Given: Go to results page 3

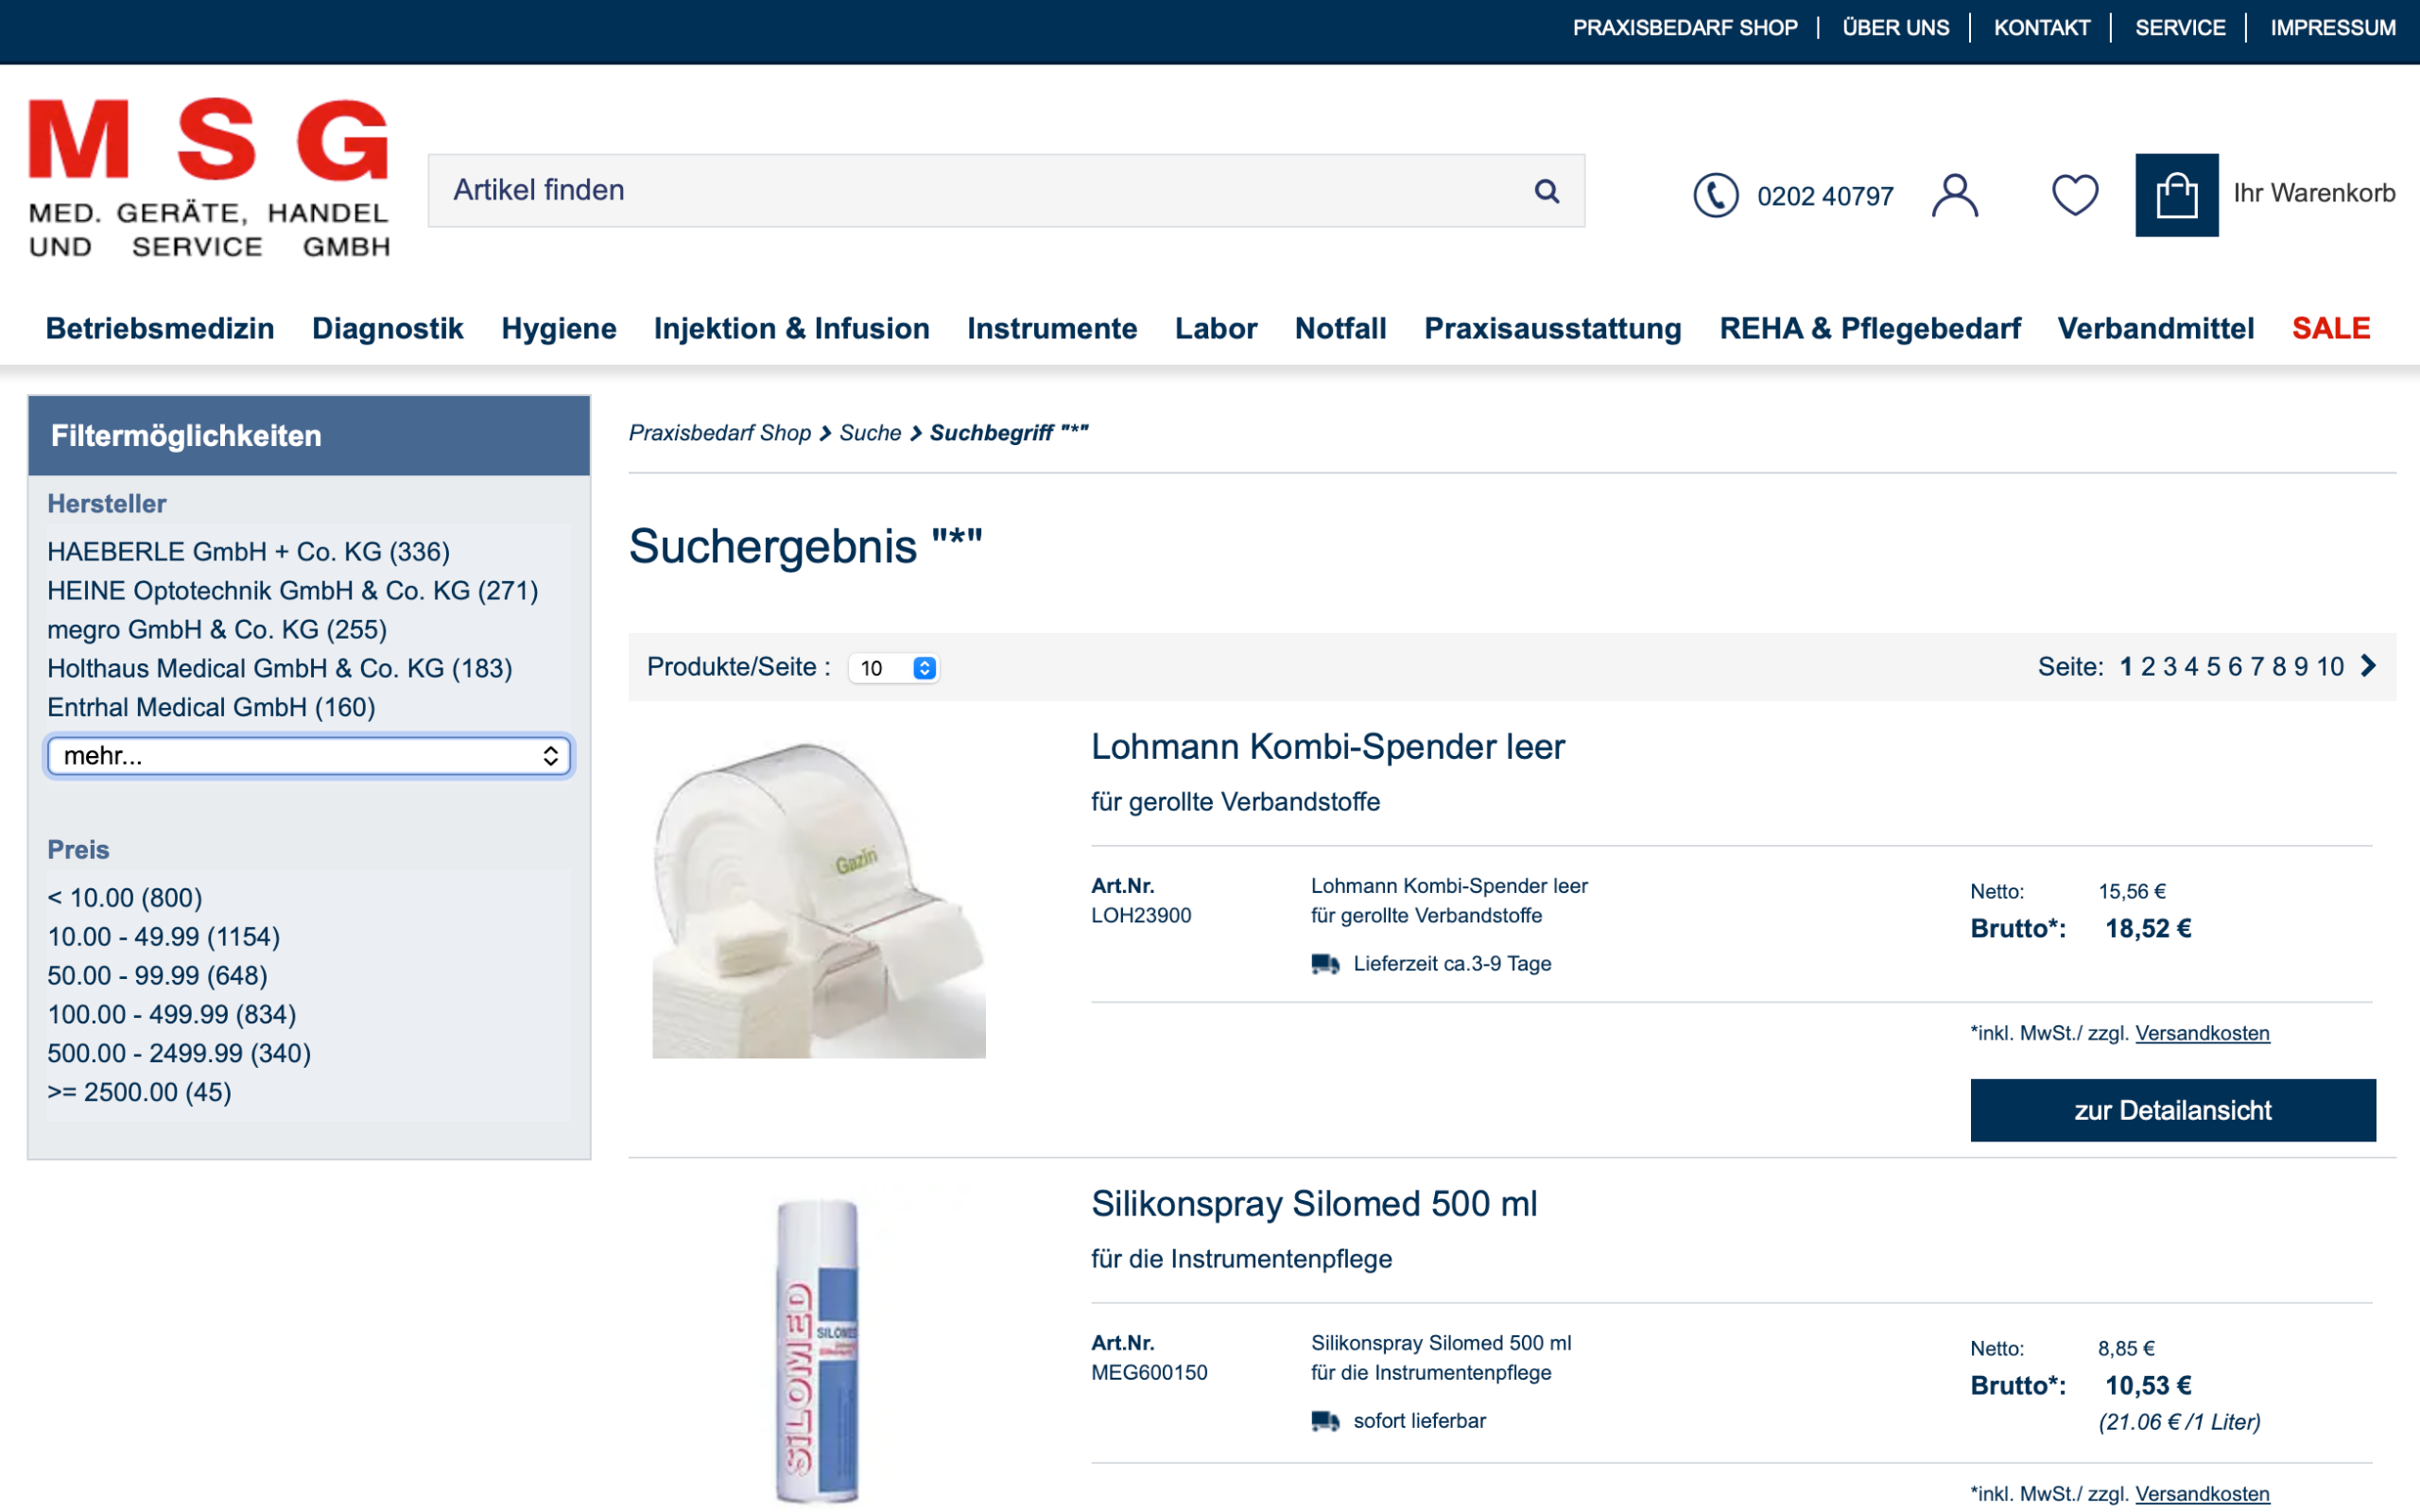Looking at the screenshot, I should (2169, 667).
